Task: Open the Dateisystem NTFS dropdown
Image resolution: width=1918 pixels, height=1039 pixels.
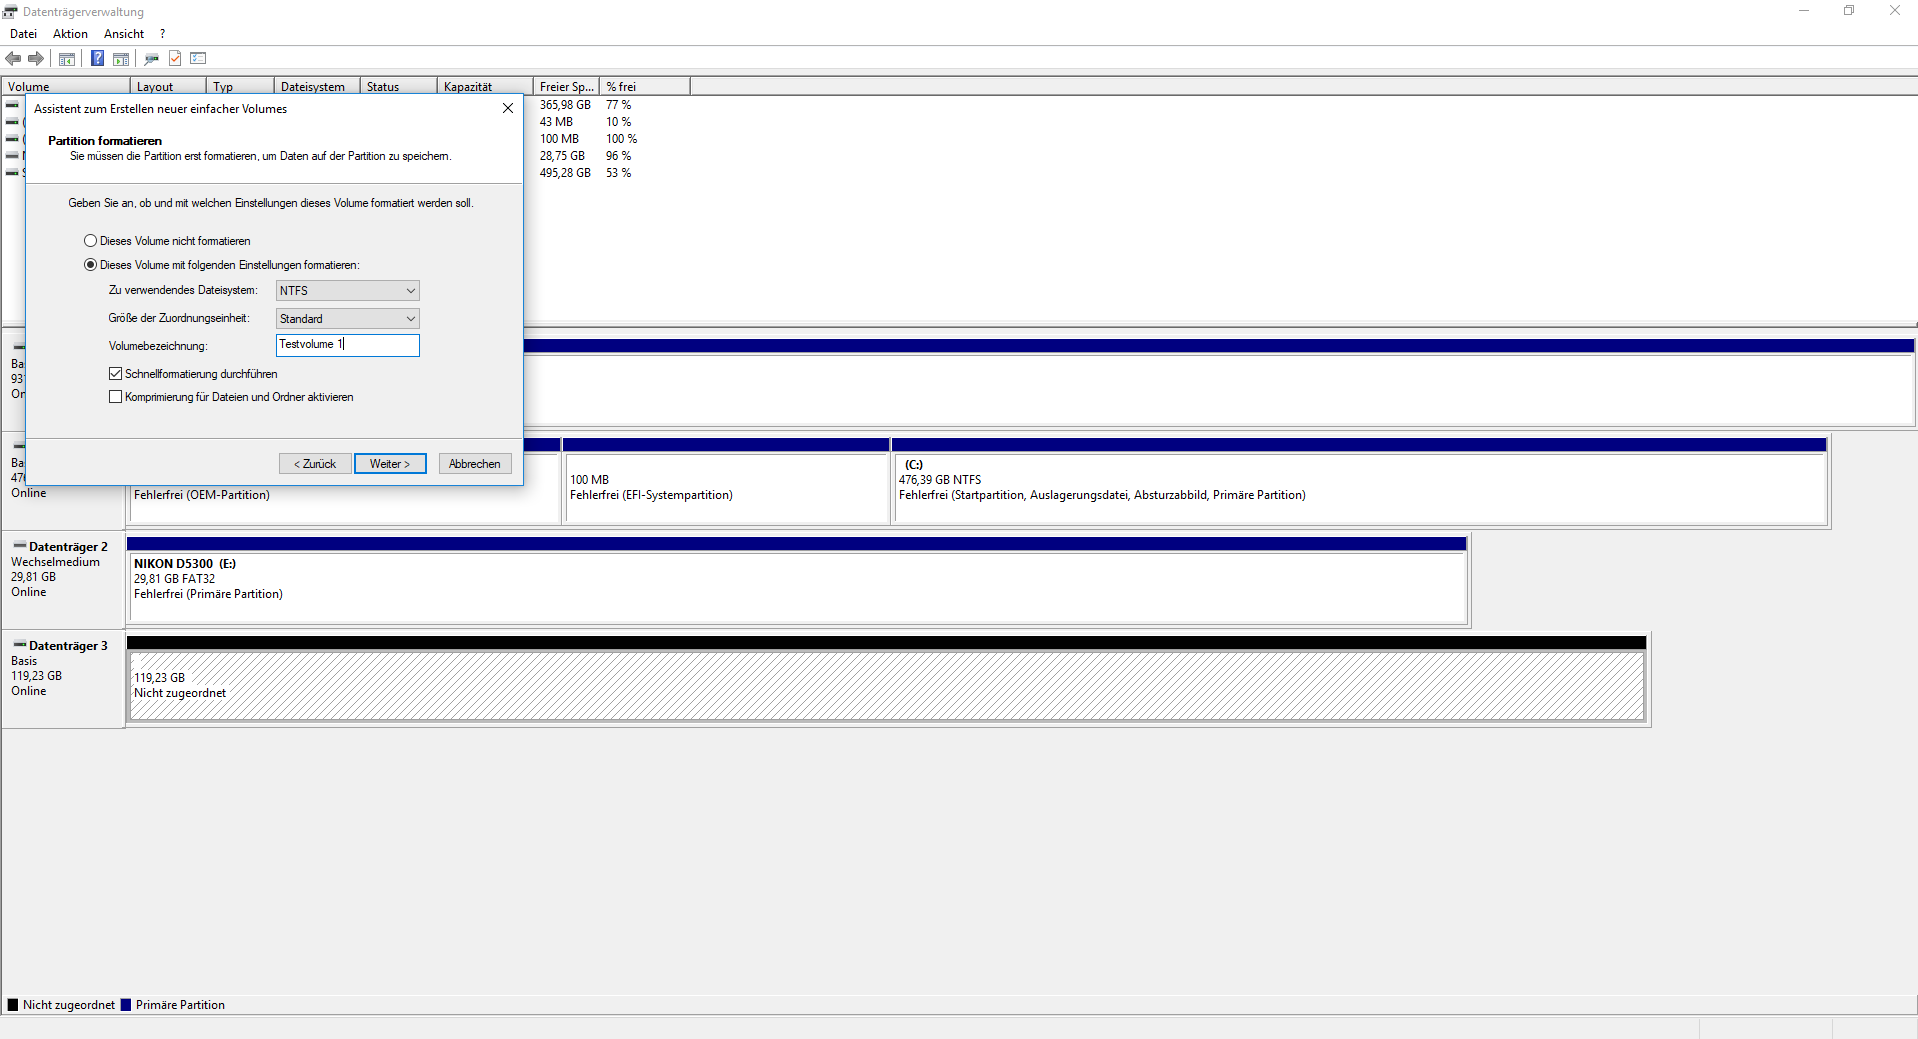Action: pyautogui.click(x=347, y=290)
